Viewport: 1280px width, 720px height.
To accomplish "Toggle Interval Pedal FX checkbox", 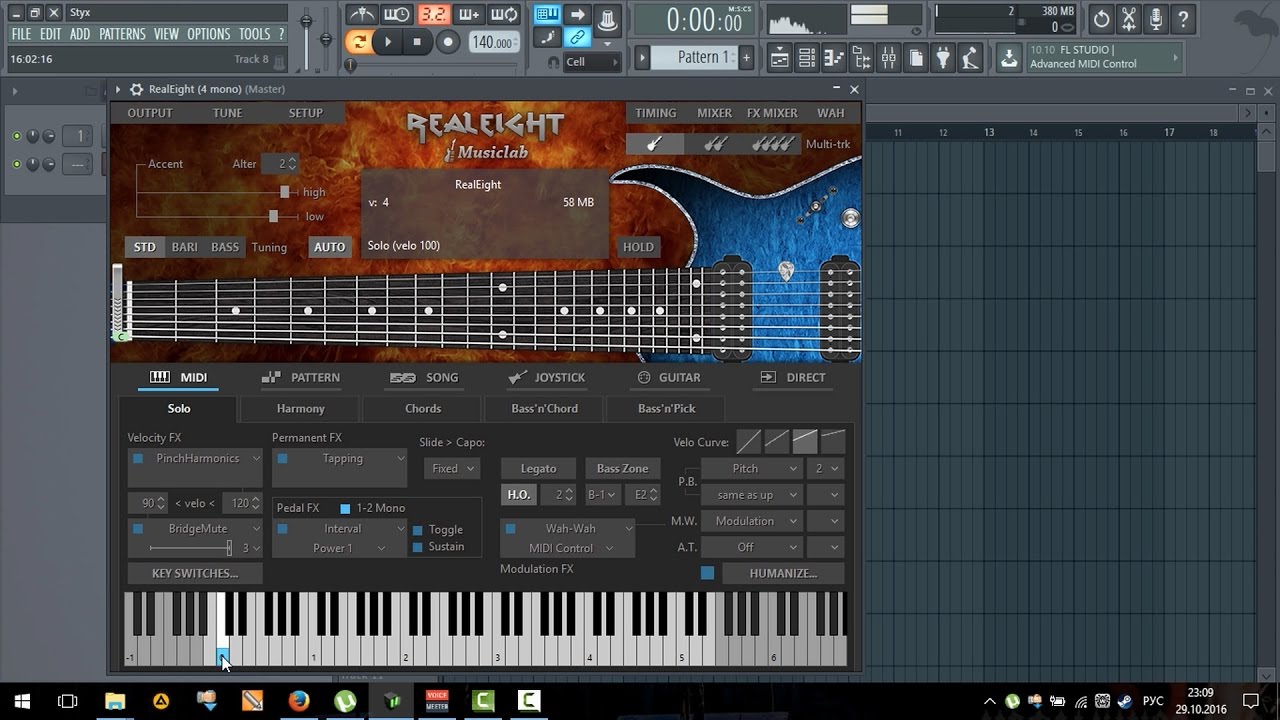I will 283,528.
